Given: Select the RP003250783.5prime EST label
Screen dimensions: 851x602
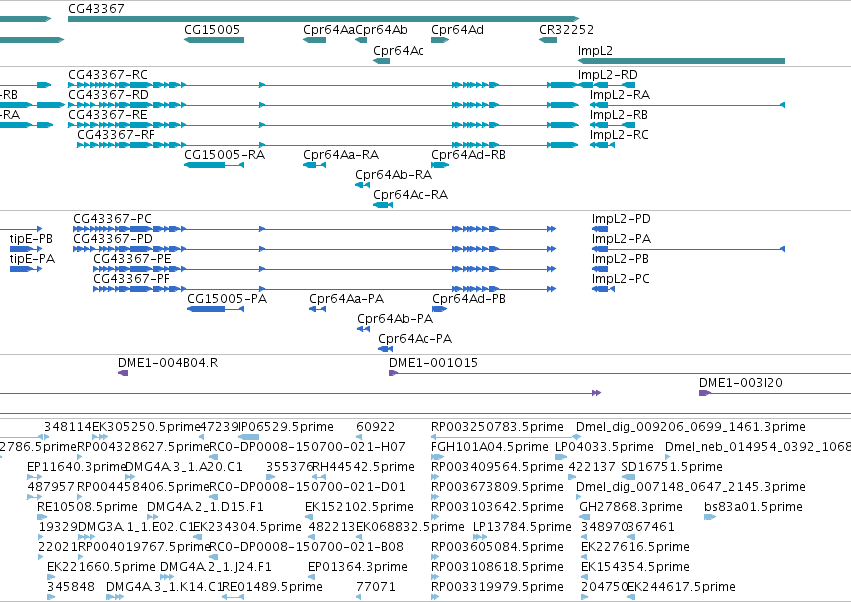Looking at the screenshot, I should coord(497,427).
